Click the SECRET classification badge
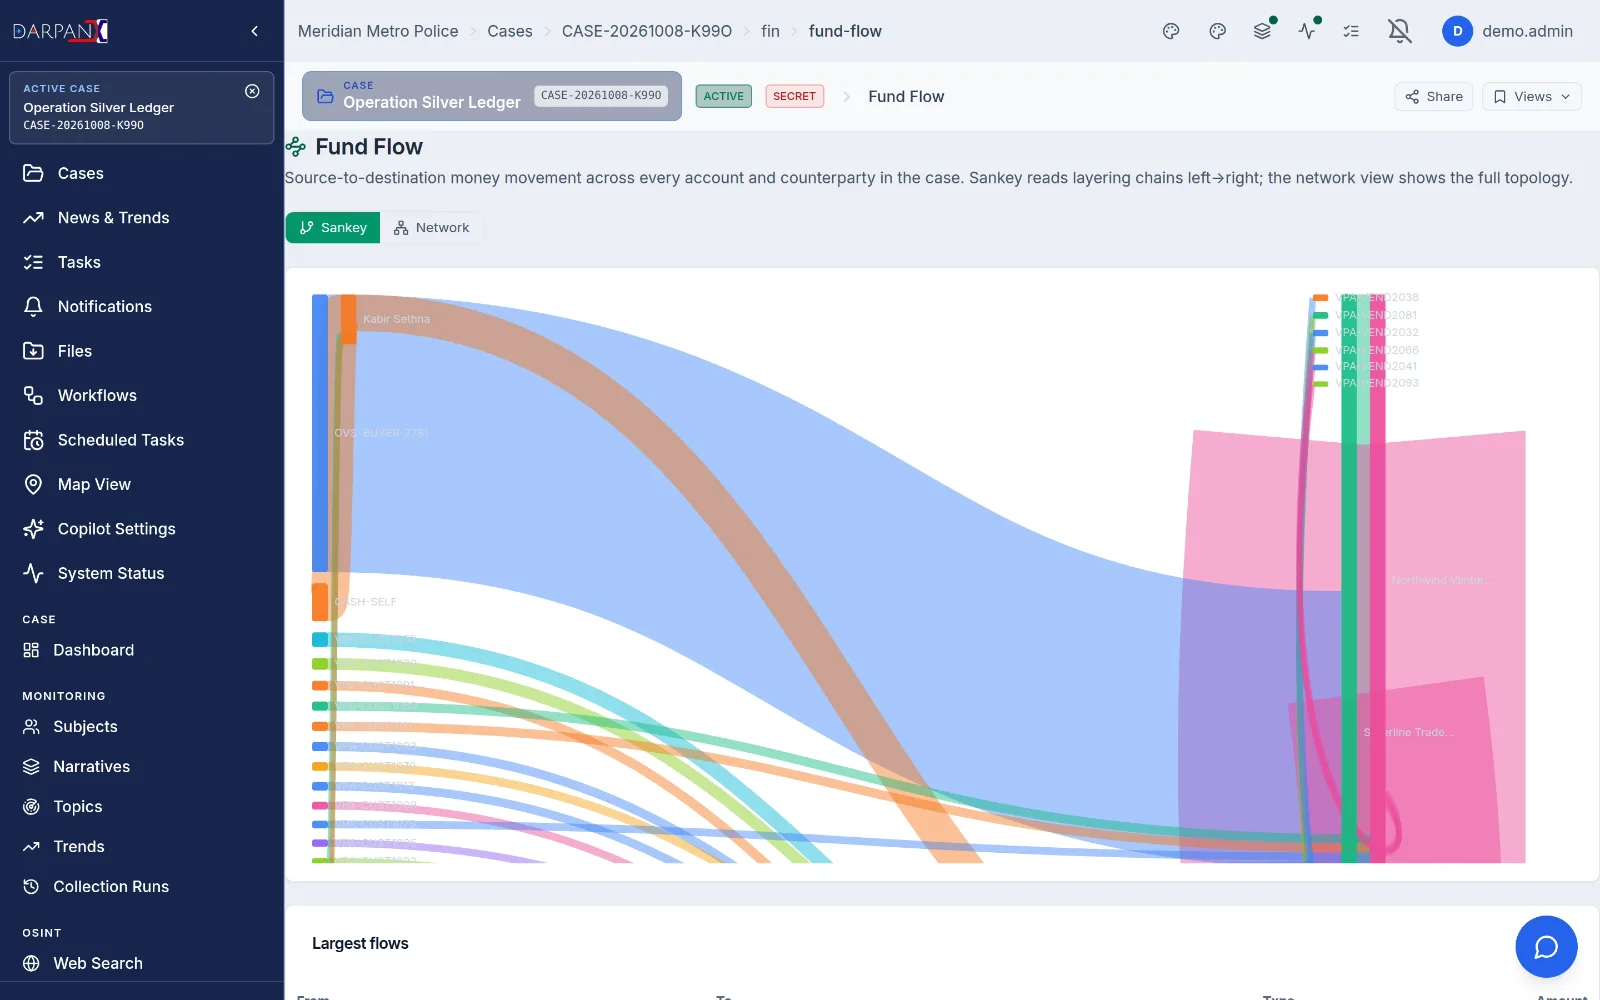 click(795, 96)
